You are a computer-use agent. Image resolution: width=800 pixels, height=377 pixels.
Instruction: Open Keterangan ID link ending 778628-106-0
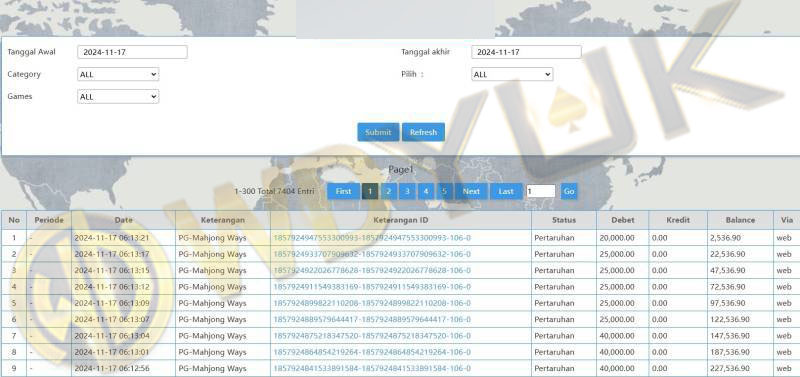tap(372, 270)
